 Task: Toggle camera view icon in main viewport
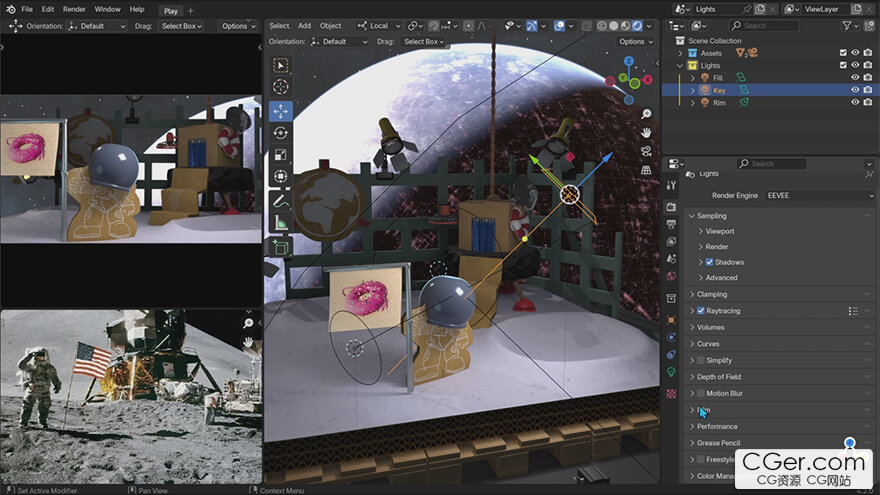646,151
